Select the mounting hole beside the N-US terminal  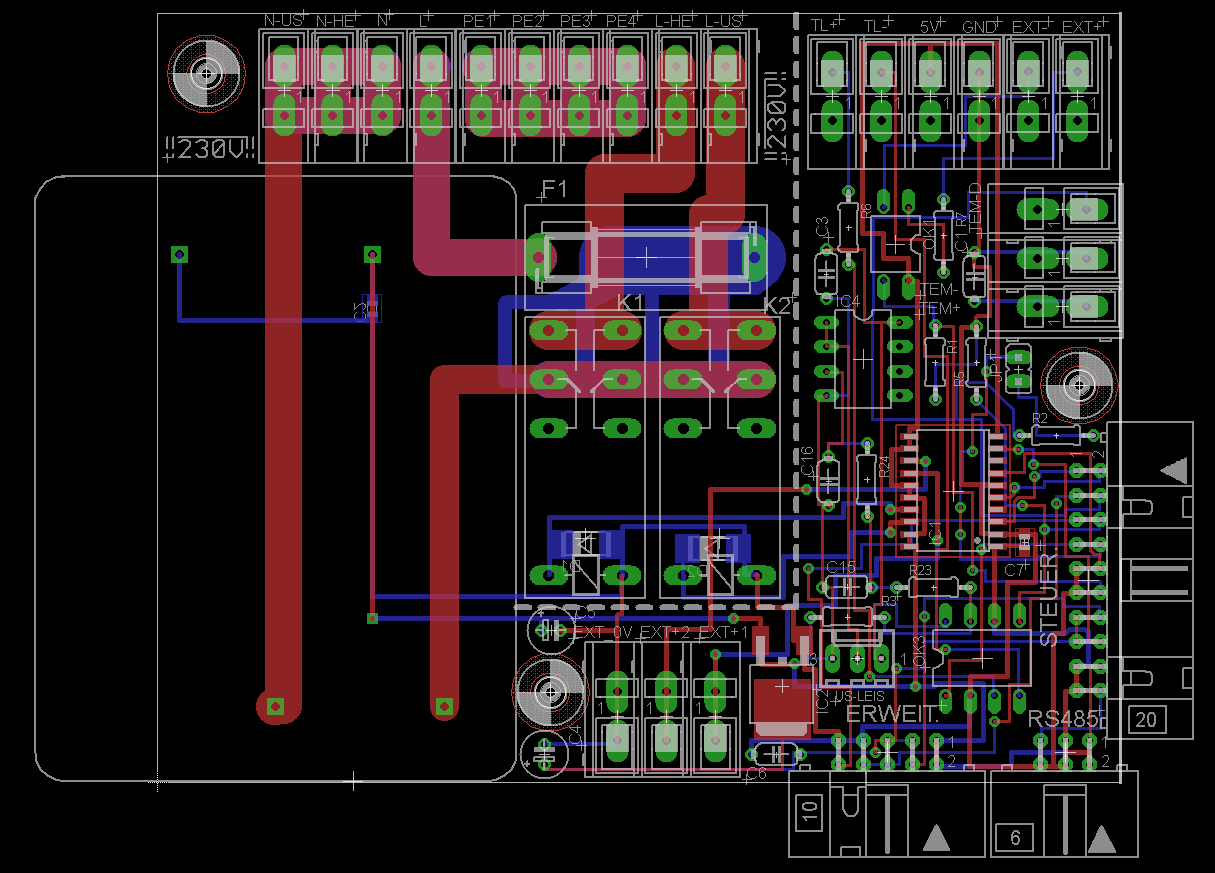coord(207,73)
